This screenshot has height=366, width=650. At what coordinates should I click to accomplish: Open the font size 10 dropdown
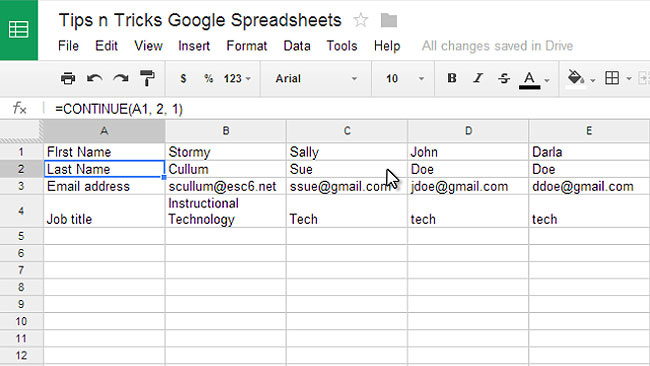tap(405, 78)
